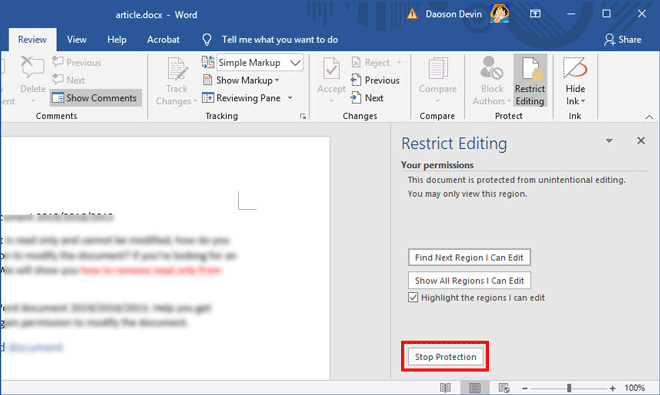Image resolution: width=660 pixels, height=395 pixels.
Task: Toggle the Restrict Editing button
Action: coord(530,81)
